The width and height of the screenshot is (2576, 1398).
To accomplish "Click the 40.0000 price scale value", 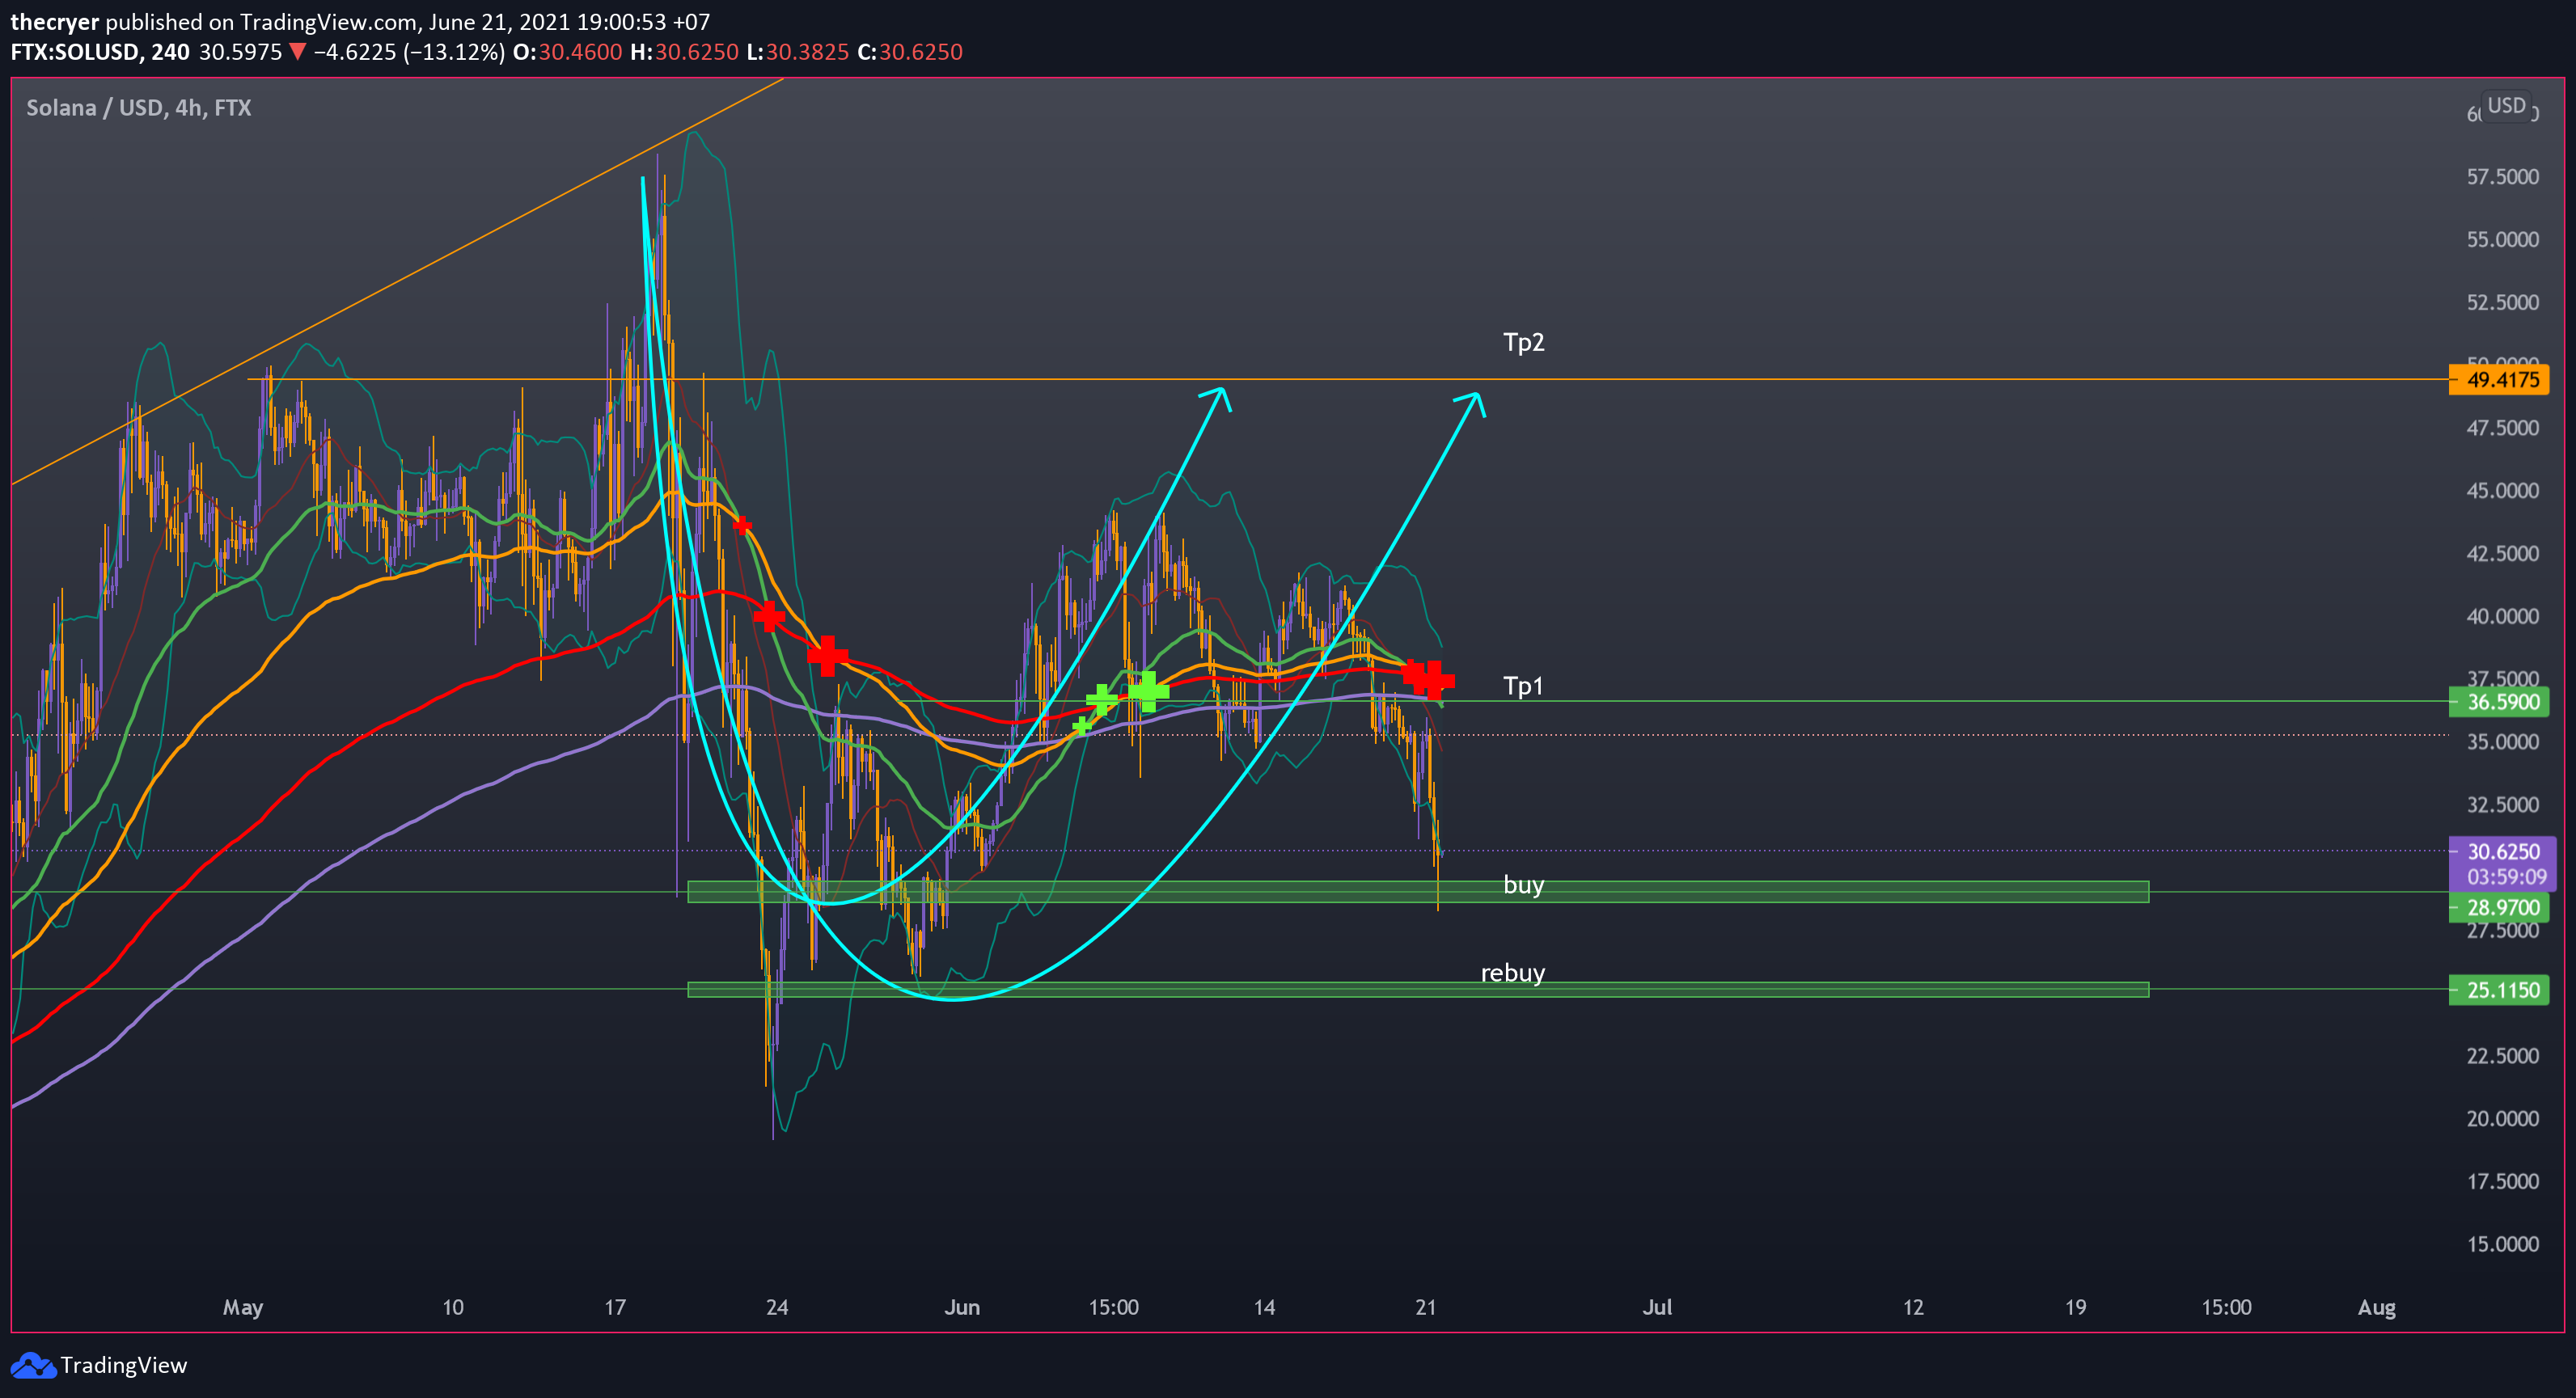I will pos(2502,617).
